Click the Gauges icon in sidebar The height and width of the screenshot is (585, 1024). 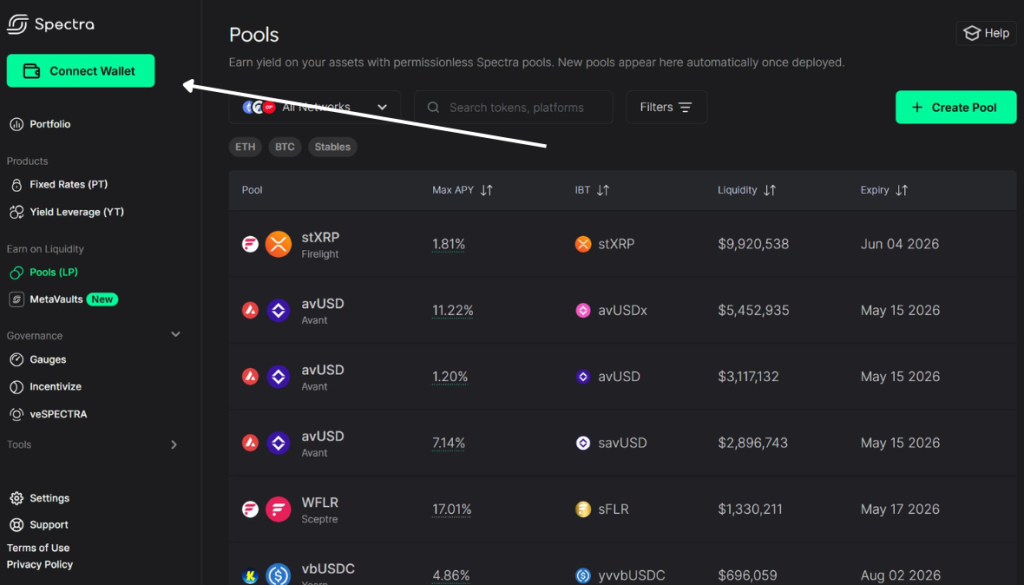pos(16,360)
